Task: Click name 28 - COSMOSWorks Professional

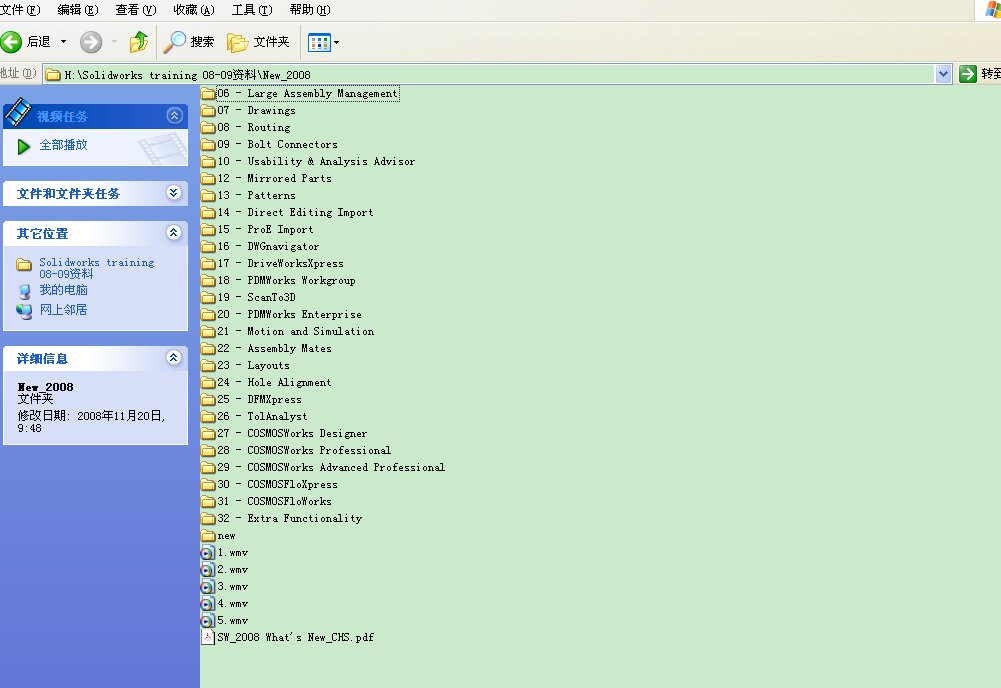Action: (304, 451)
